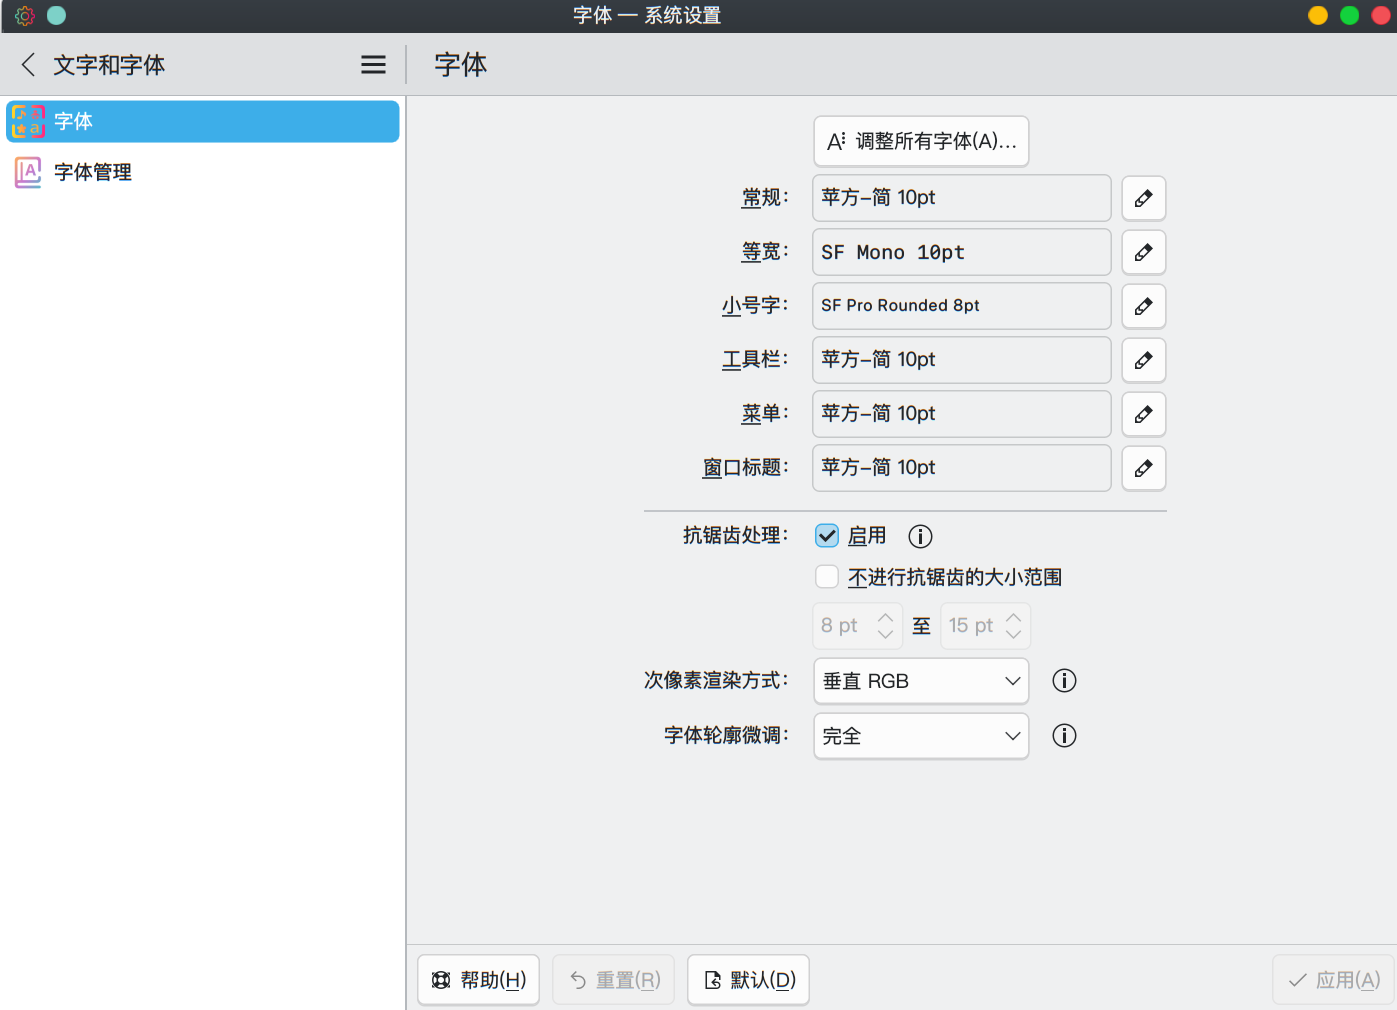Click the 调整所有字体(A) button
Screen dimensions: 1397x1010
tap(921, 141)
